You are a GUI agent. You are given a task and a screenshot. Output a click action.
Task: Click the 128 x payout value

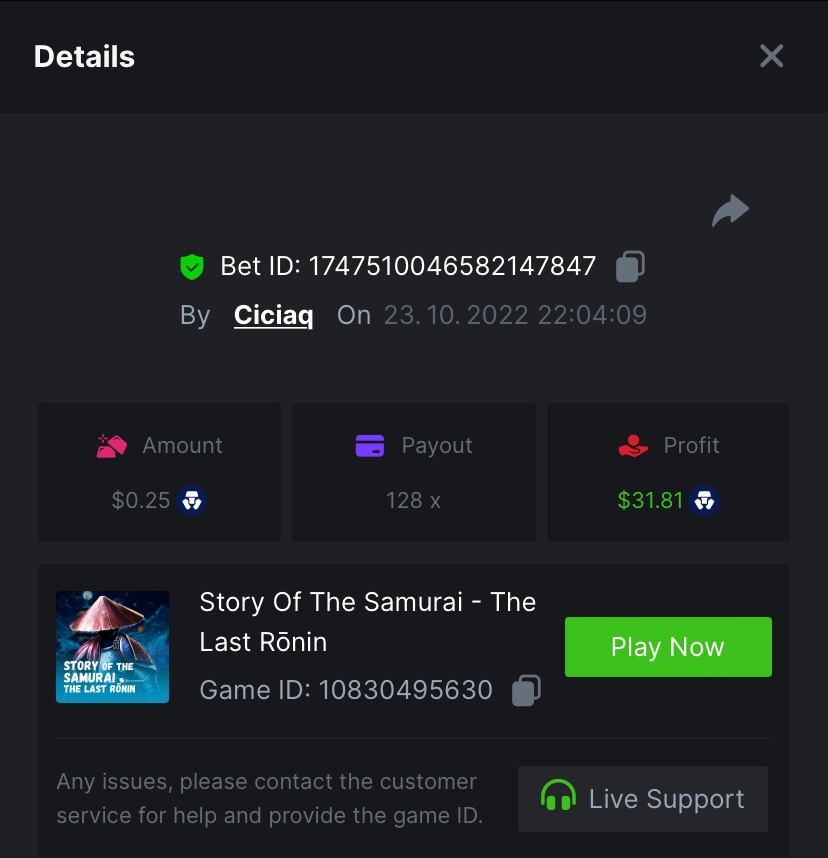click(413, 500)
